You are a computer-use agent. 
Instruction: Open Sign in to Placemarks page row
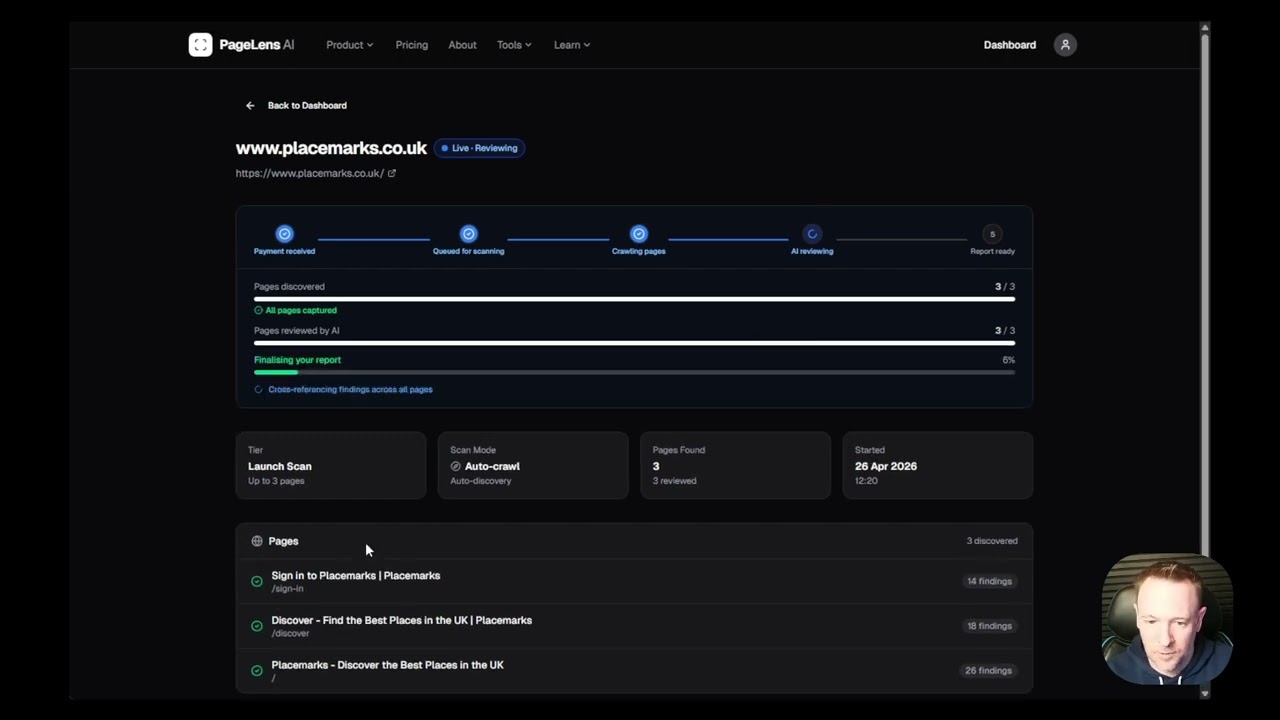pyautogui.click(x=634, y=581)
